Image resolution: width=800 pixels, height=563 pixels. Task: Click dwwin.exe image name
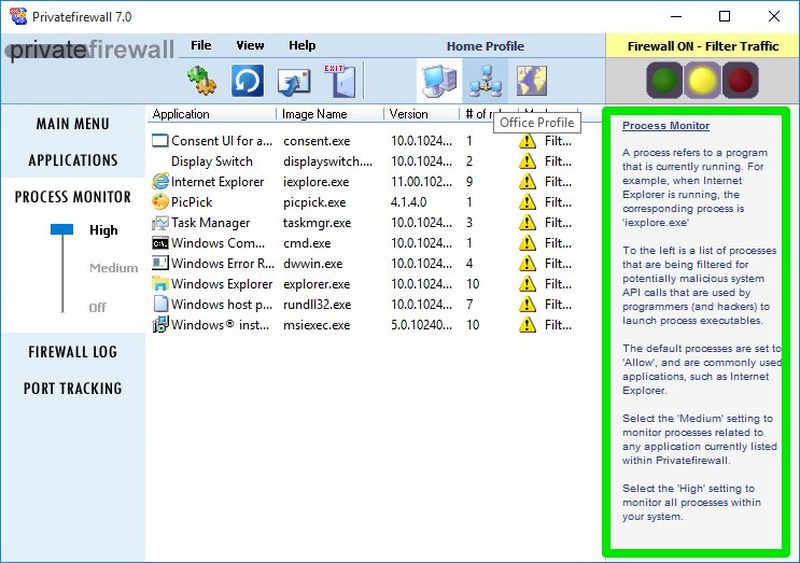(313, 264)
